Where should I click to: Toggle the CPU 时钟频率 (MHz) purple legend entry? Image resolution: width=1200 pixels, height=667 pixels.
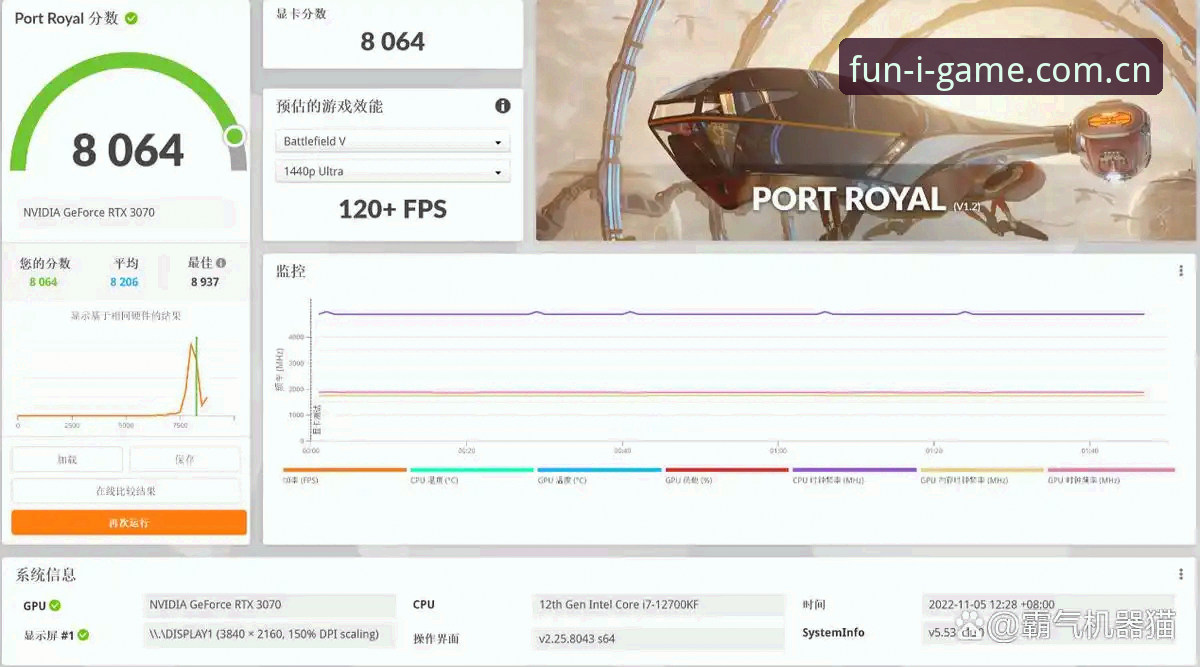point(854,476)
